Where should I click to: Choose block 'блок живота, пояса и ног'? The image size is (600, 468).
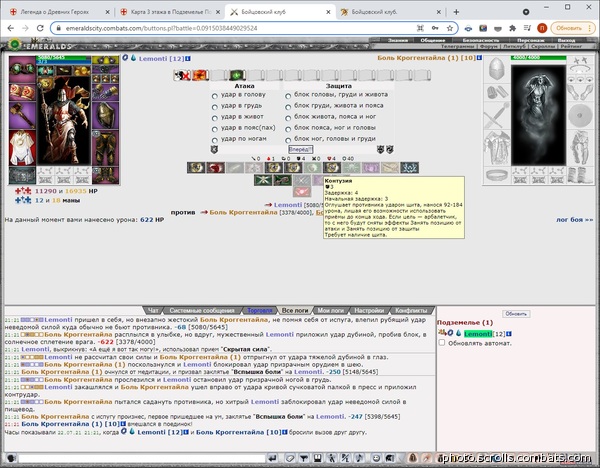click(288, 118)
